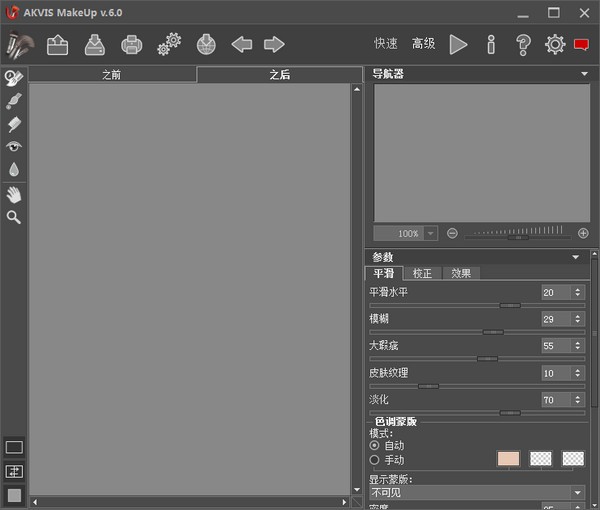Select the eye tool in sidebar

pyautogui.click(x=14, y=147)
